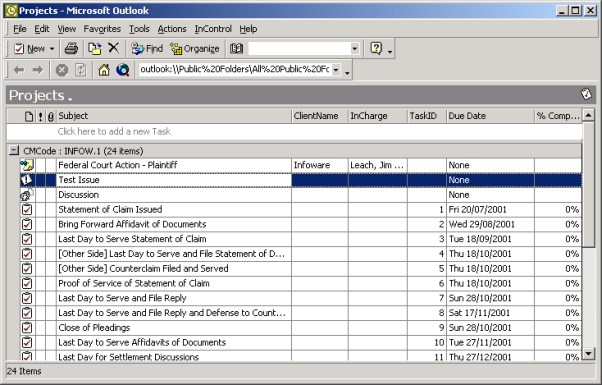
Task: Click the Organize button
Action: tap(195, 49)
